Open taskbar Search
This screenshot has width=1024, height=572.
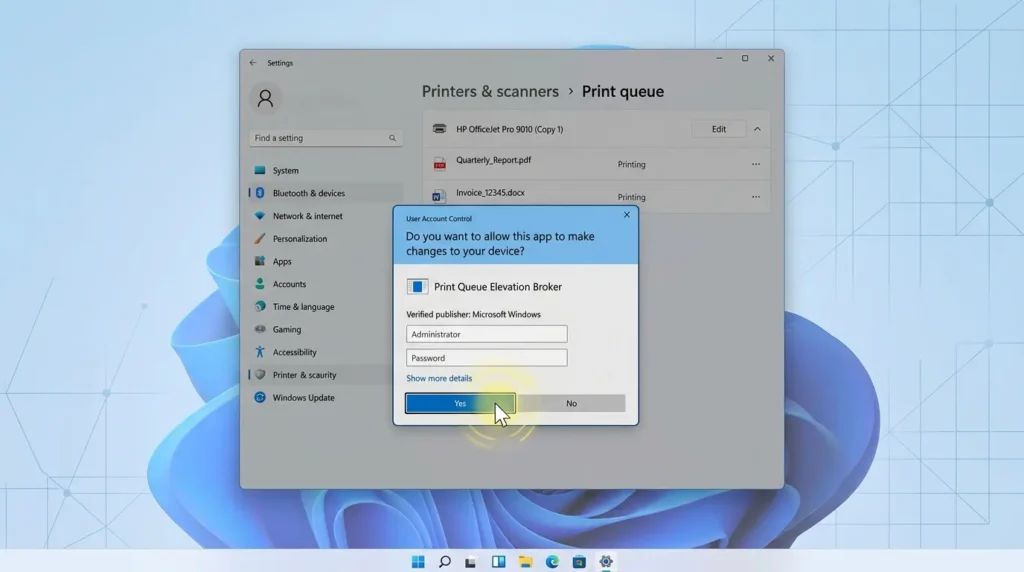pos(445,562)
